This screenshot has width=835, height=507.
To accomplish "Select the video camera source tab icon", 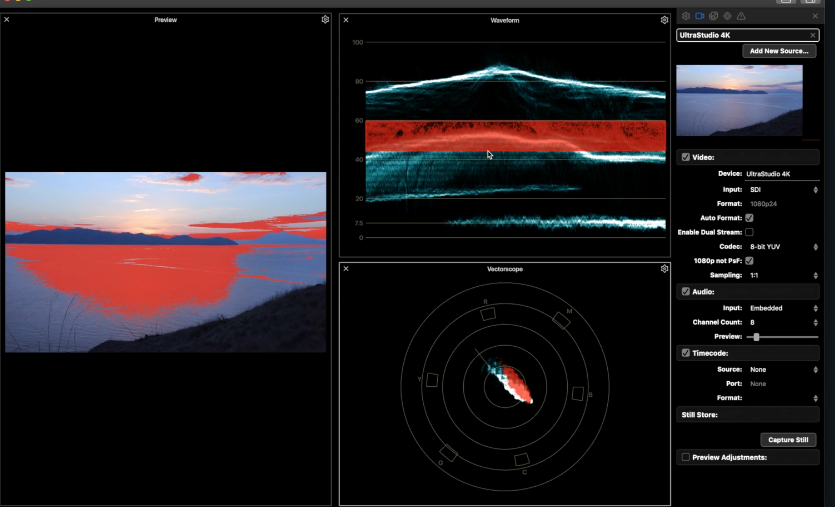I will [x=700, y=17].
